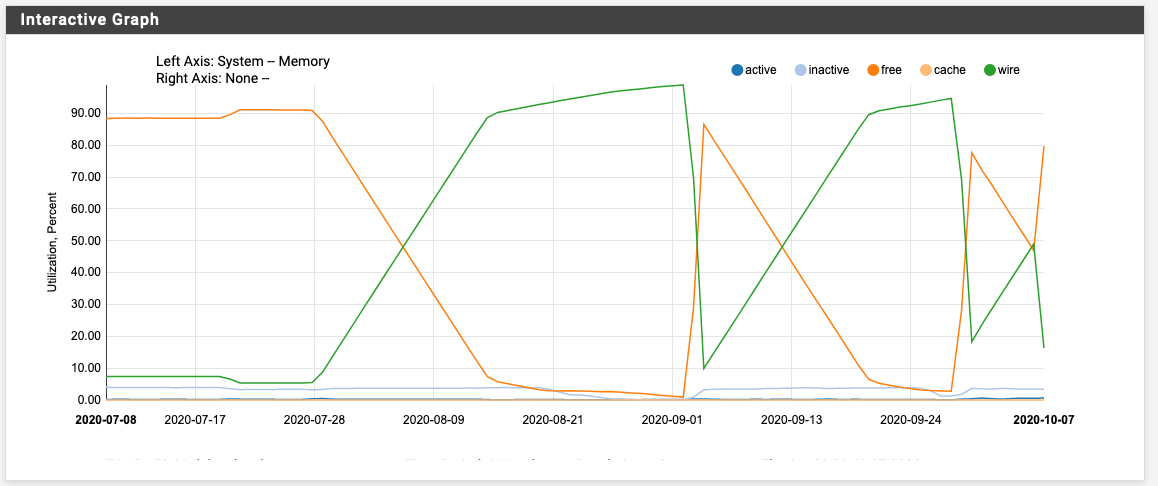Click the 'wire' legend text label
Image resolution: width=1158 pixels, height=486 pixels.
click(1008, 70)
